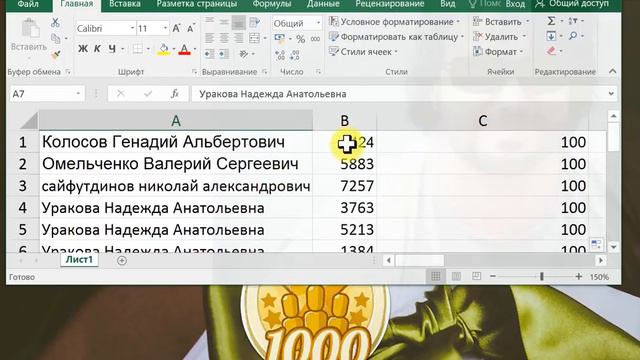Align text to top of cell
Image resolution: width=640 pixels, height=360 pixels.
click(x=209, y=22)
